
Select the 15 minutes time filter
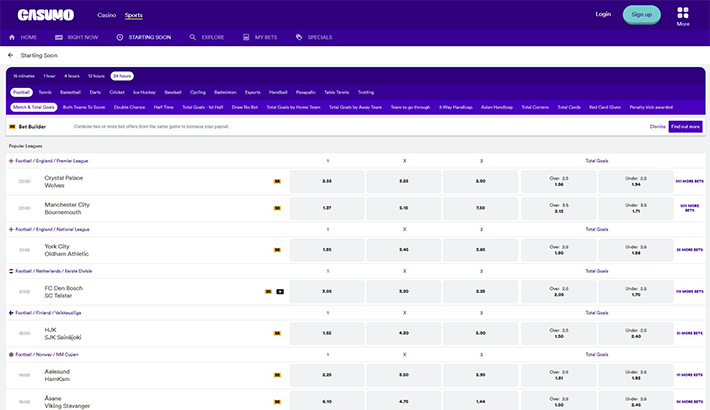pos(24,76)
